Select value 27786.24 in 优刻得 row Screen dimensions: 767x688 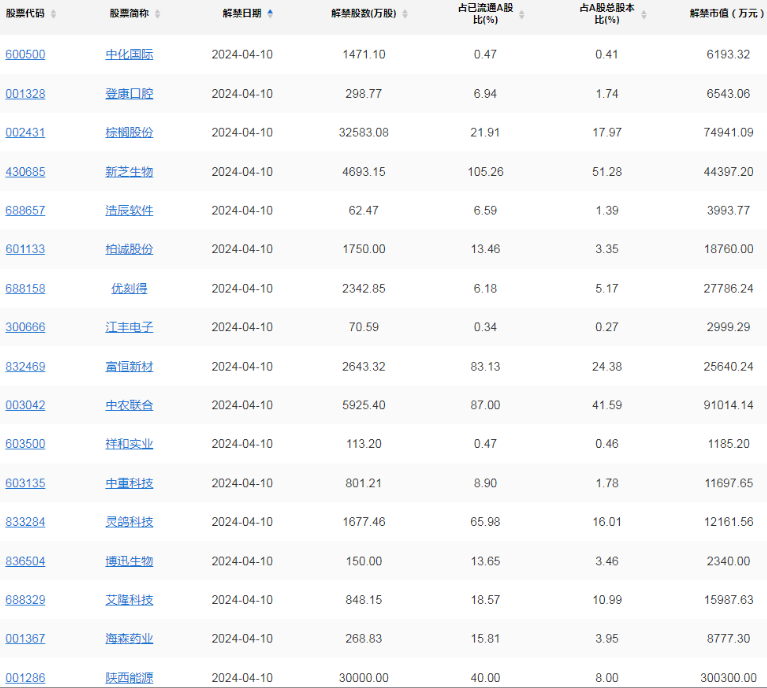pos(728,289)
